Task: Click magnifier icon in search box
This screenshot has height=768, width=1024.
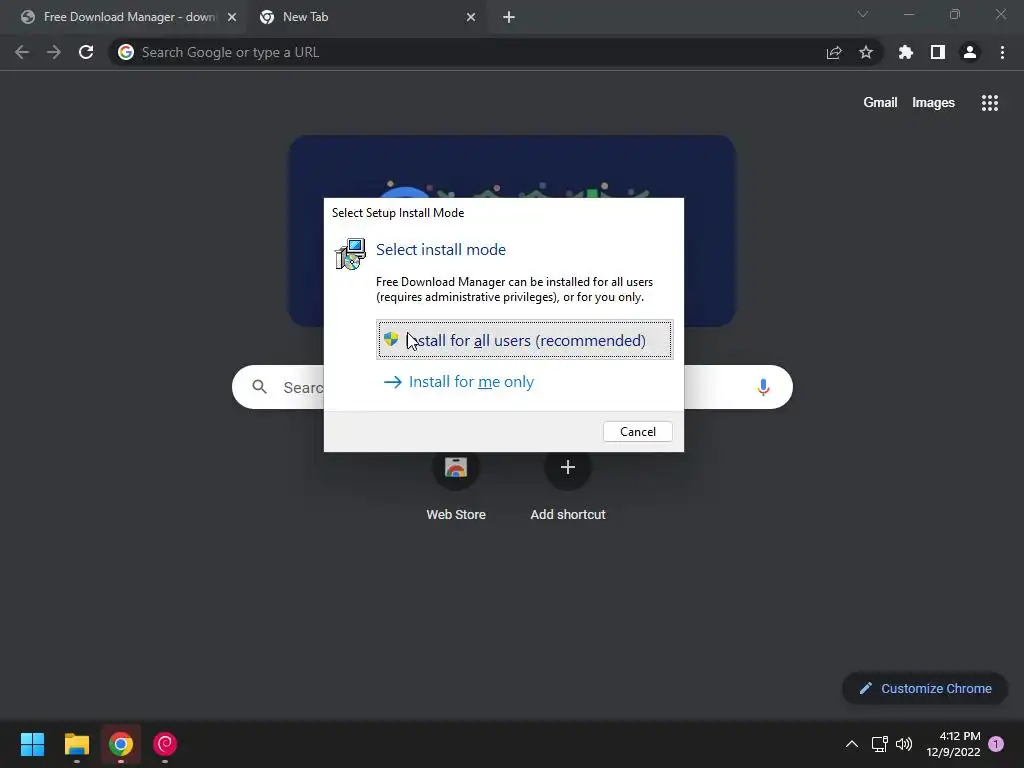Action: point(259,387)
